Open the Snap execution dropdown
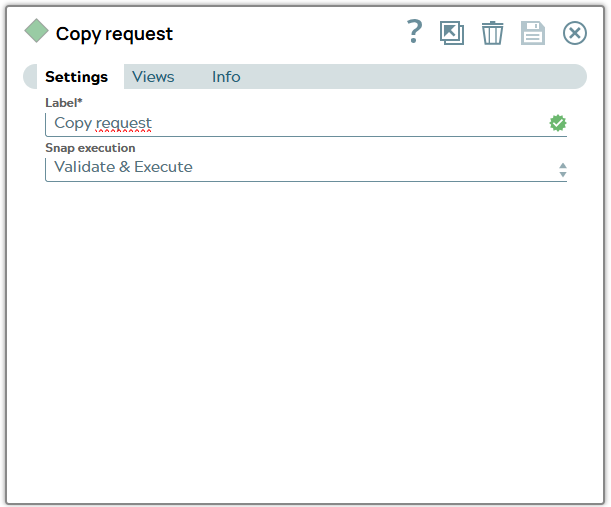 (x=306, y=169)
